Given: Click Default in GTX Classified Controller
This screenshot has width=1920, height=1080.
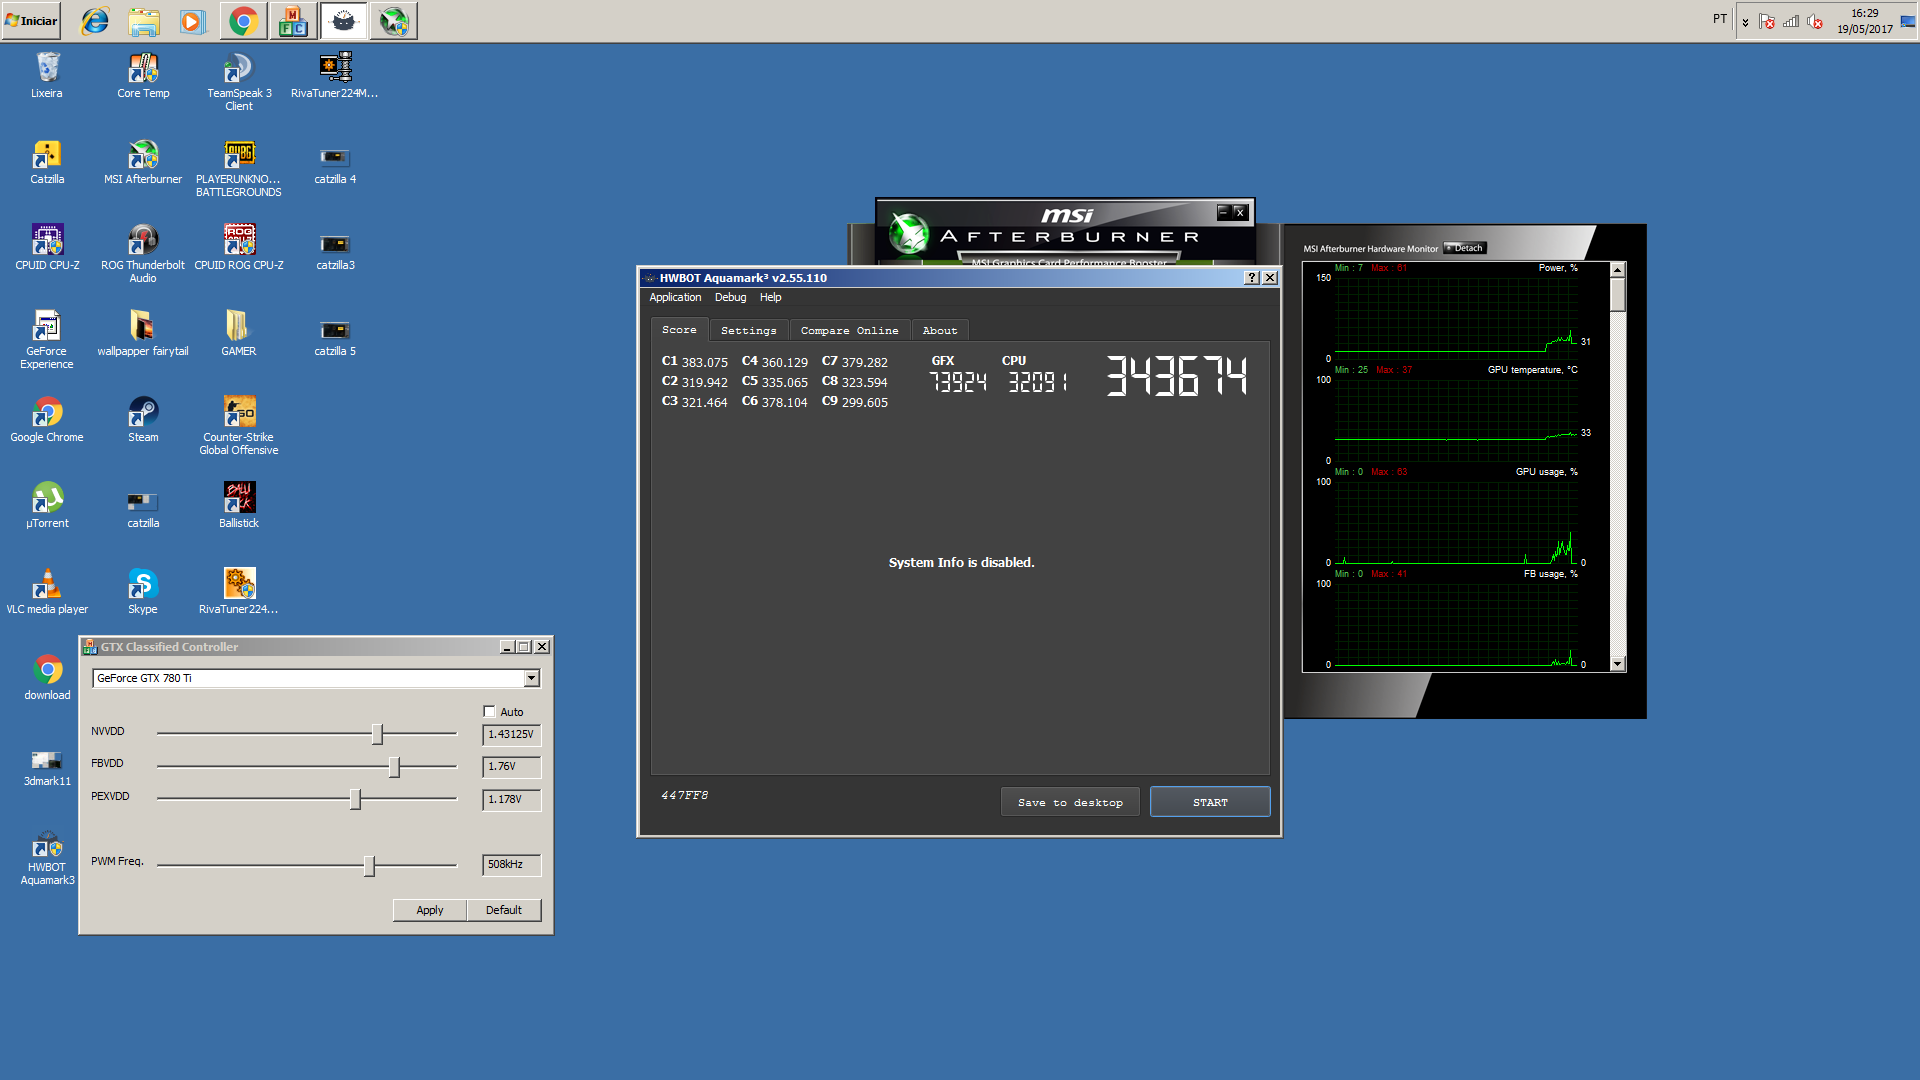Looking at the screenshot, I should click(504, 910).
